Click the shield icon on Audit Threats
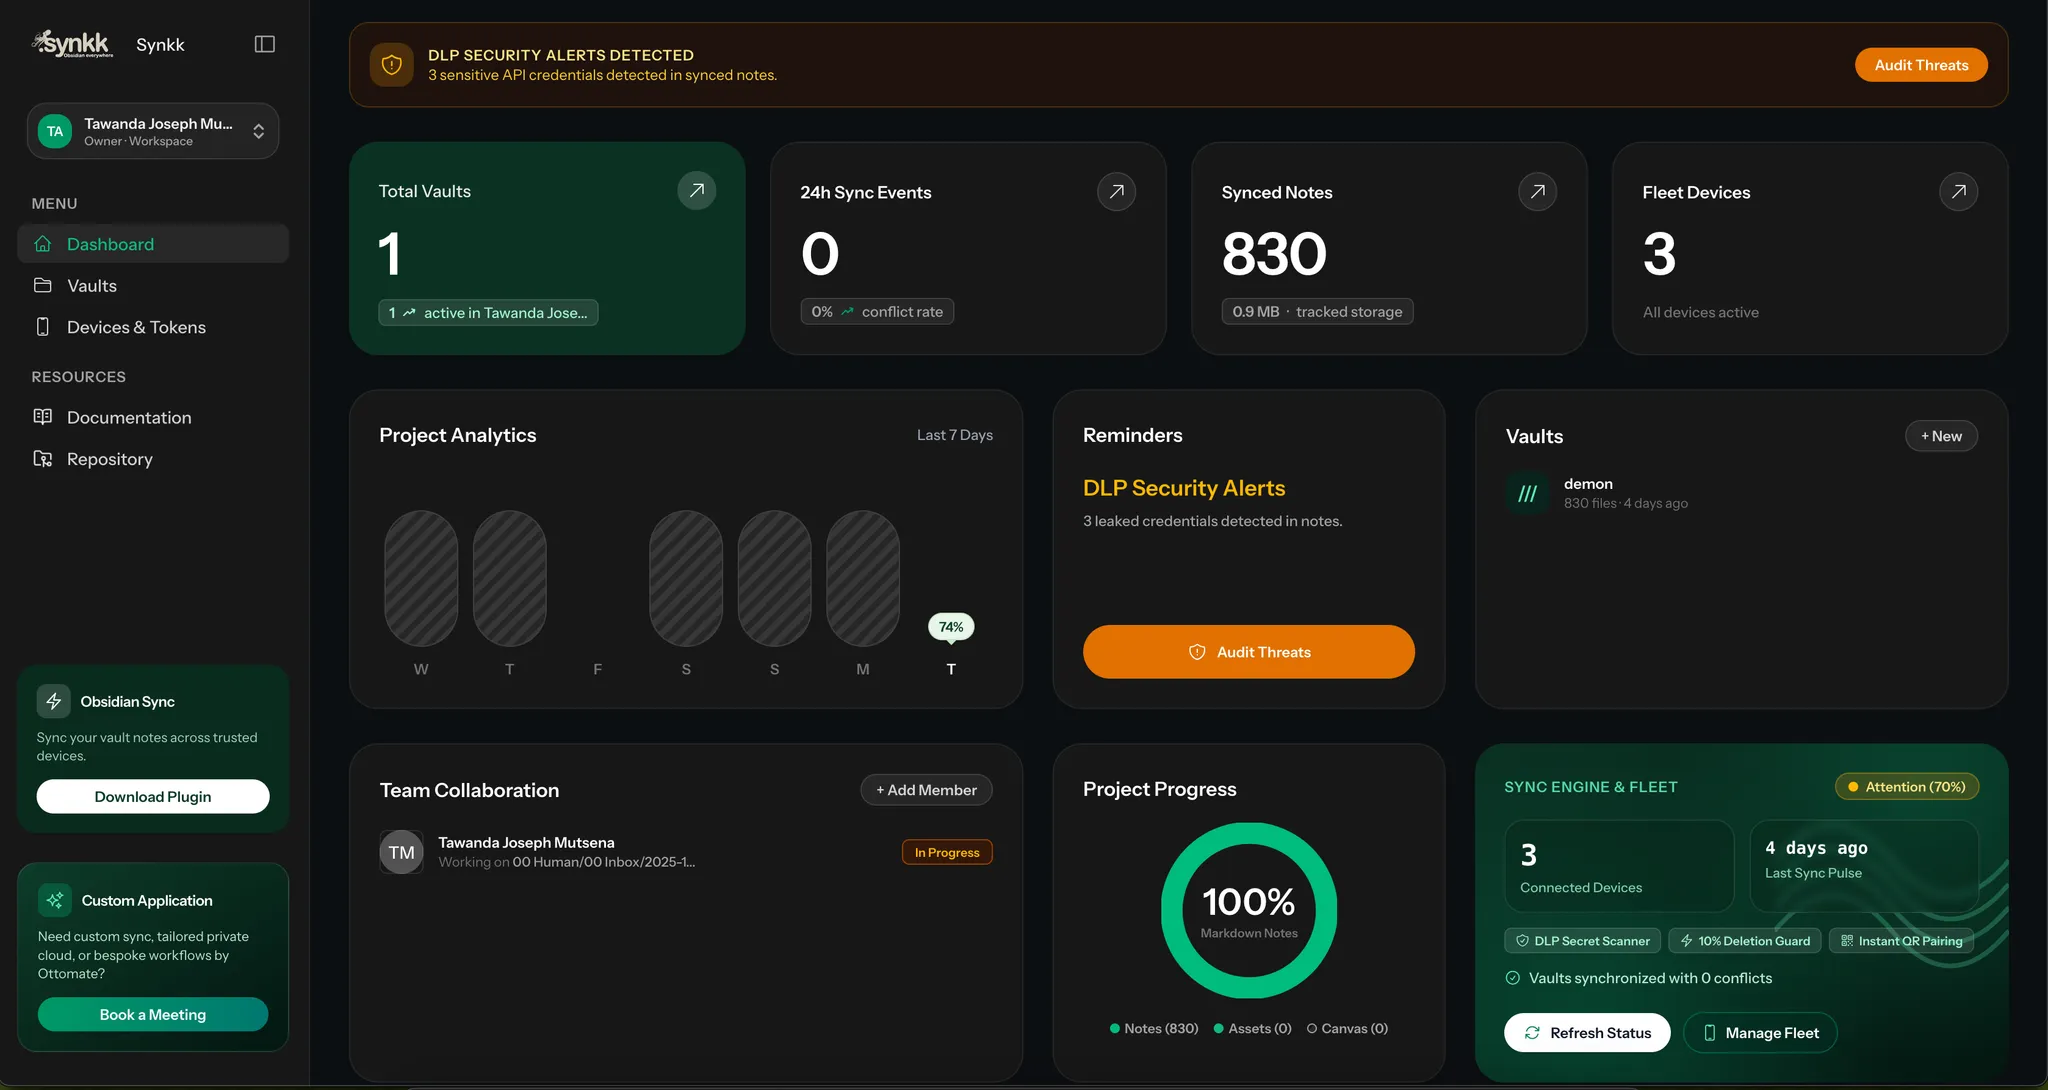Viewport: 2048px width, 1090px height. (x=1197, y=652)
